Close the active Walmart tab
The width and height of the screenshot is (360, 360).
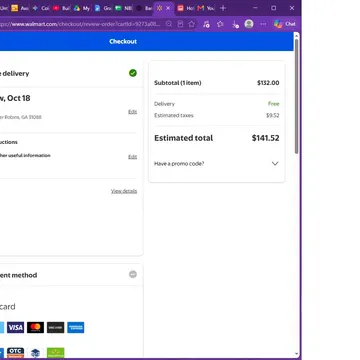168,8
